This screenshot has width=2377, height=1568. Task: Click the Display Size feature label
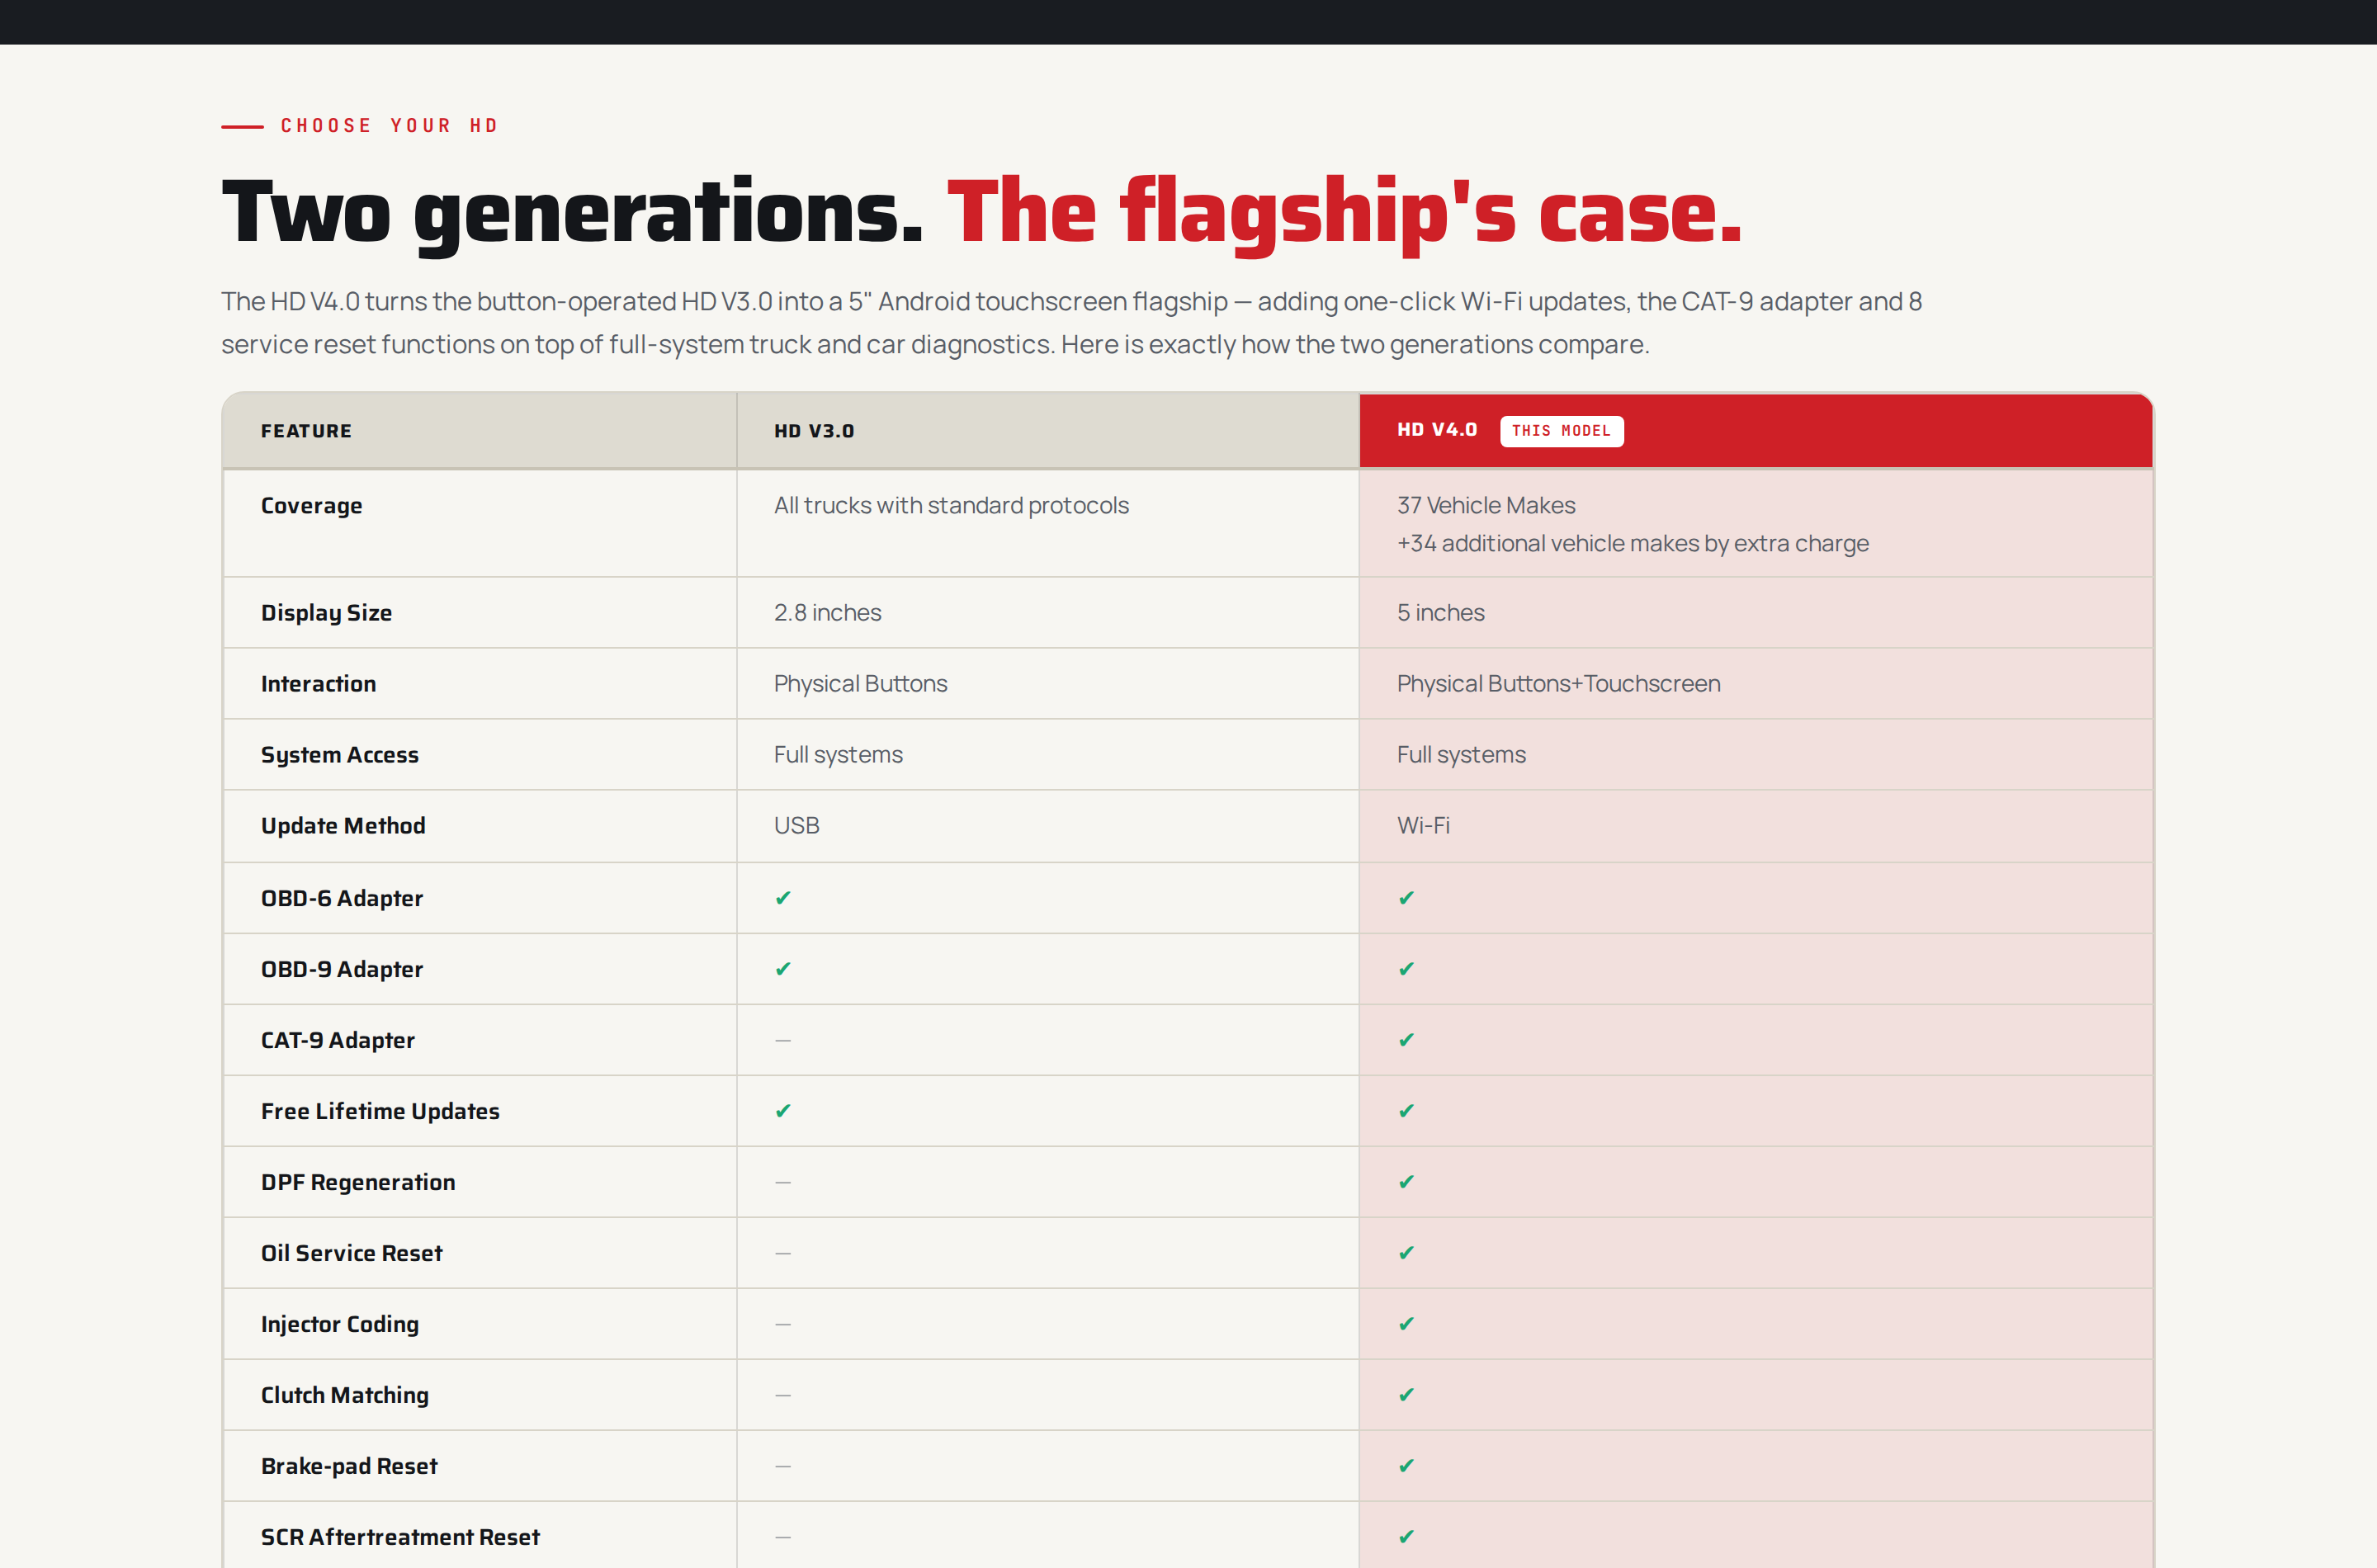pos(326,613)
